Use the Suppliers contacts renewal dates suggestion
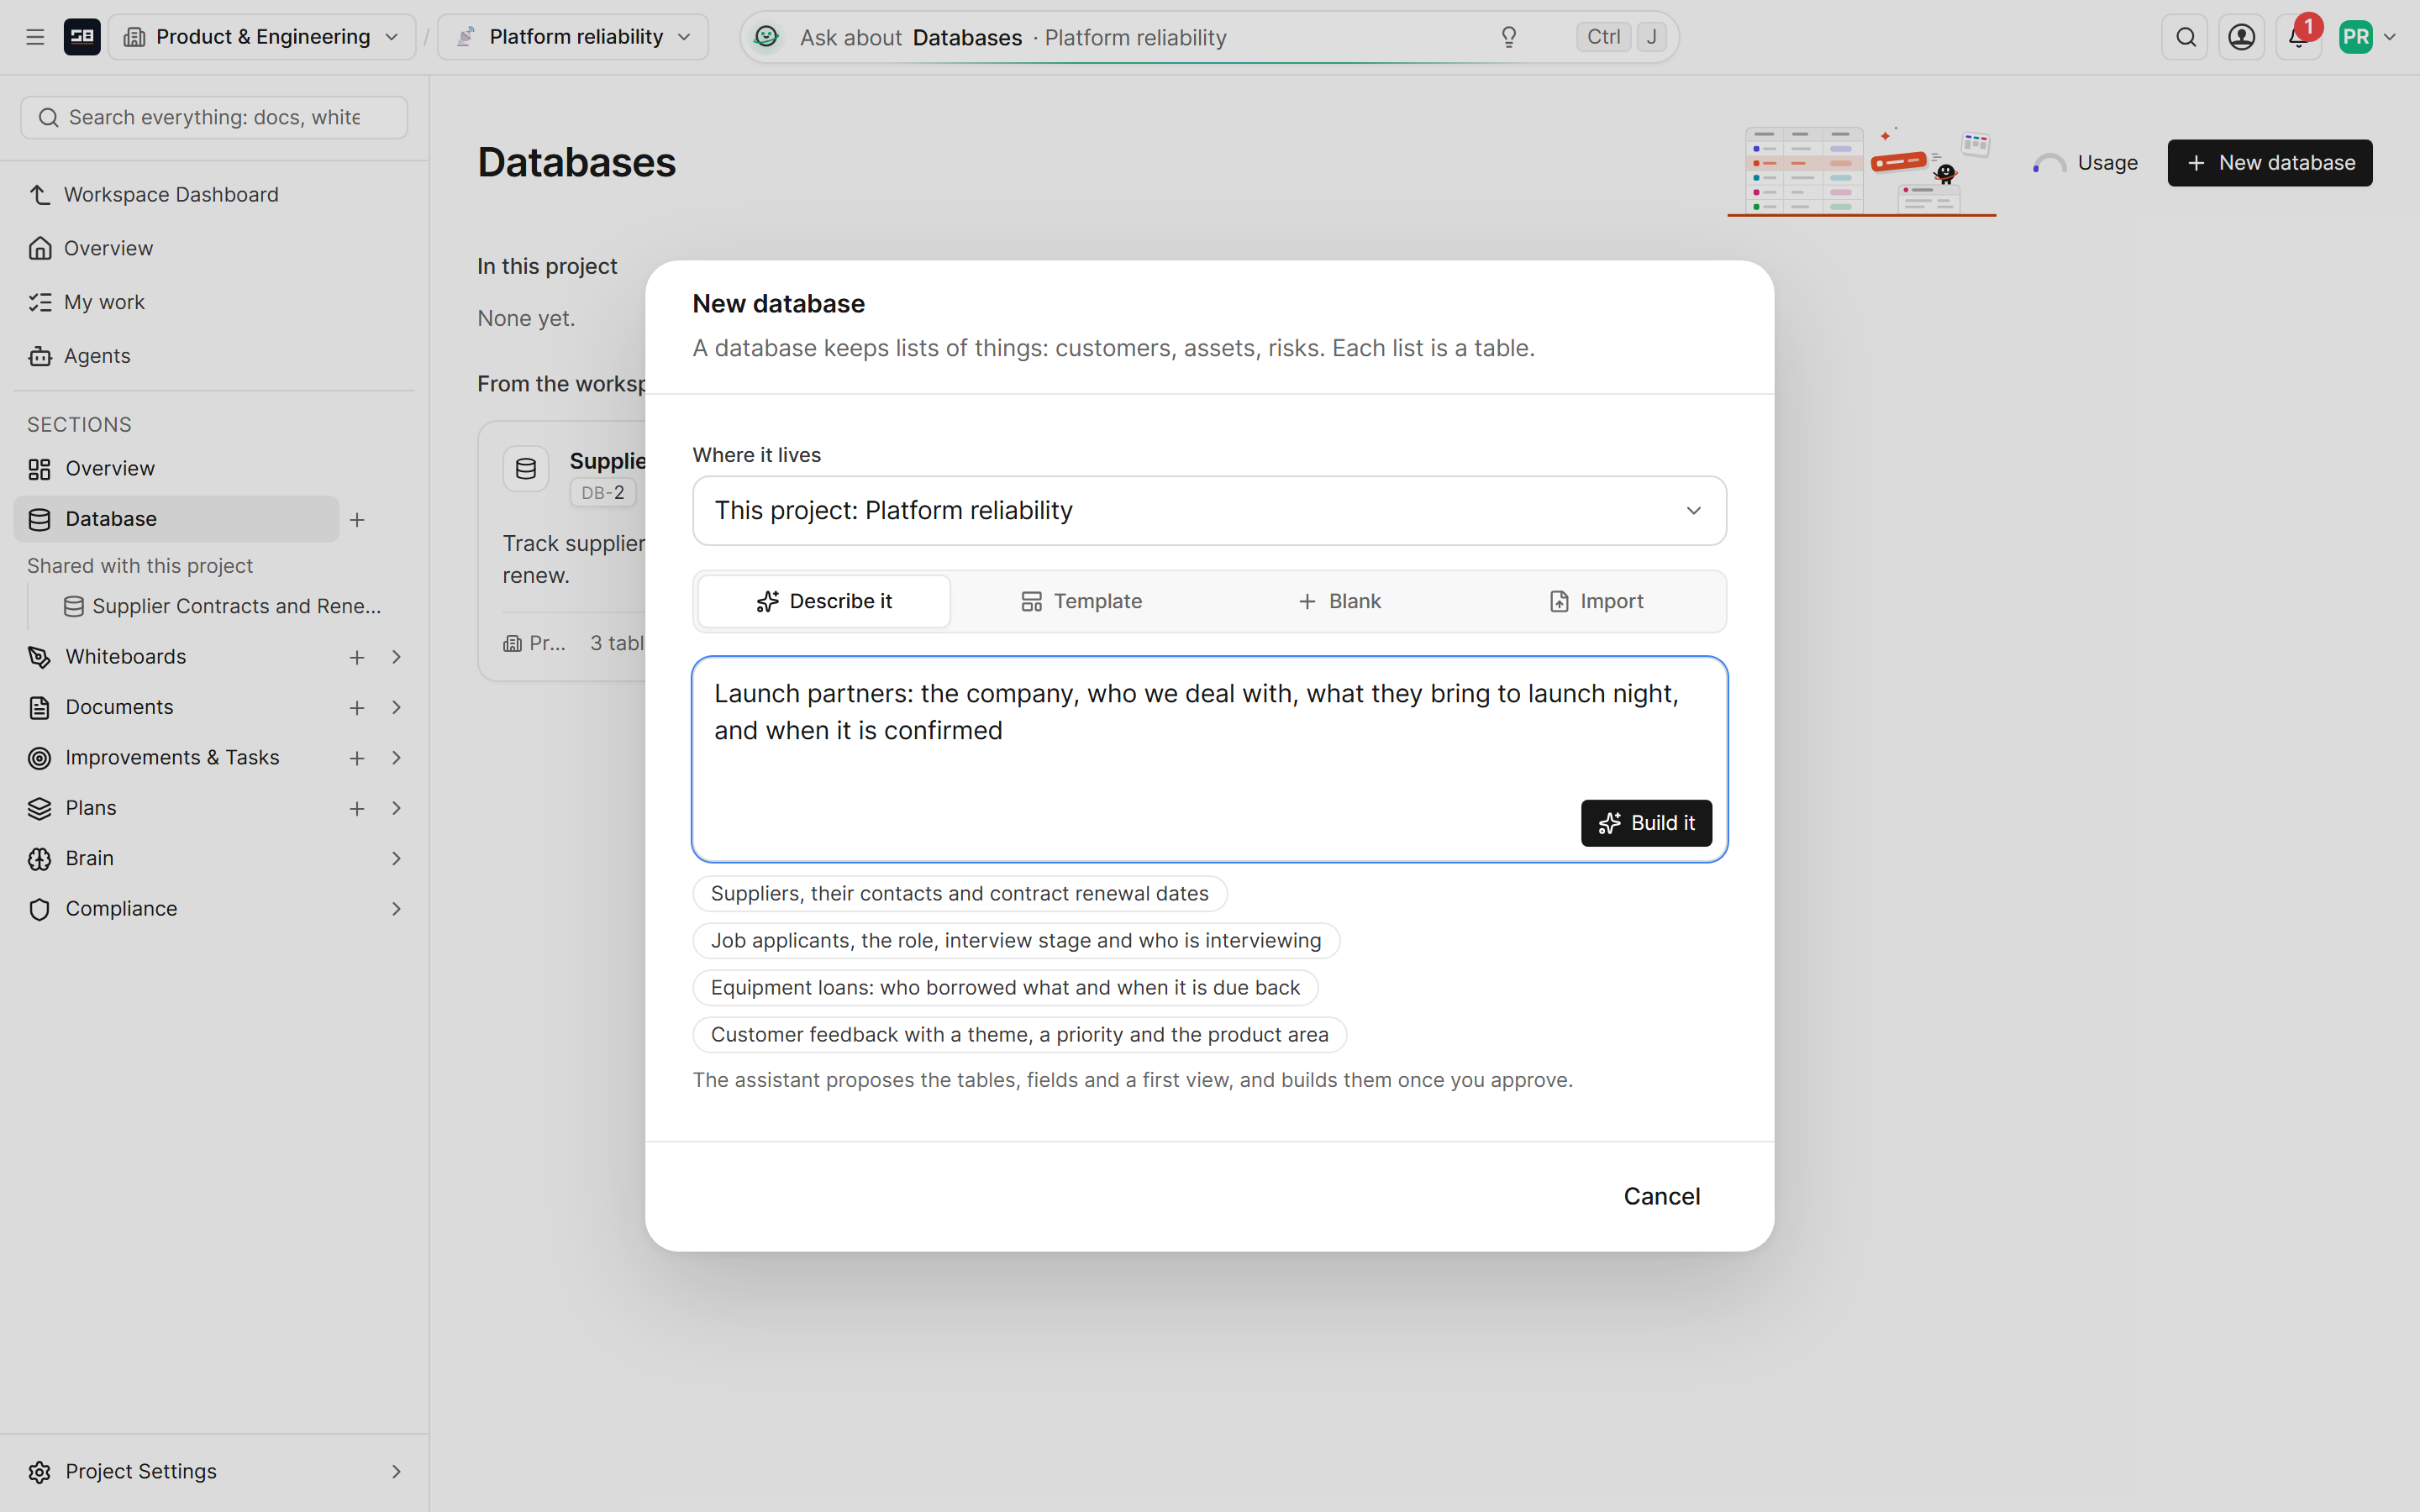2420x1512 pixels. click(960, 893)
